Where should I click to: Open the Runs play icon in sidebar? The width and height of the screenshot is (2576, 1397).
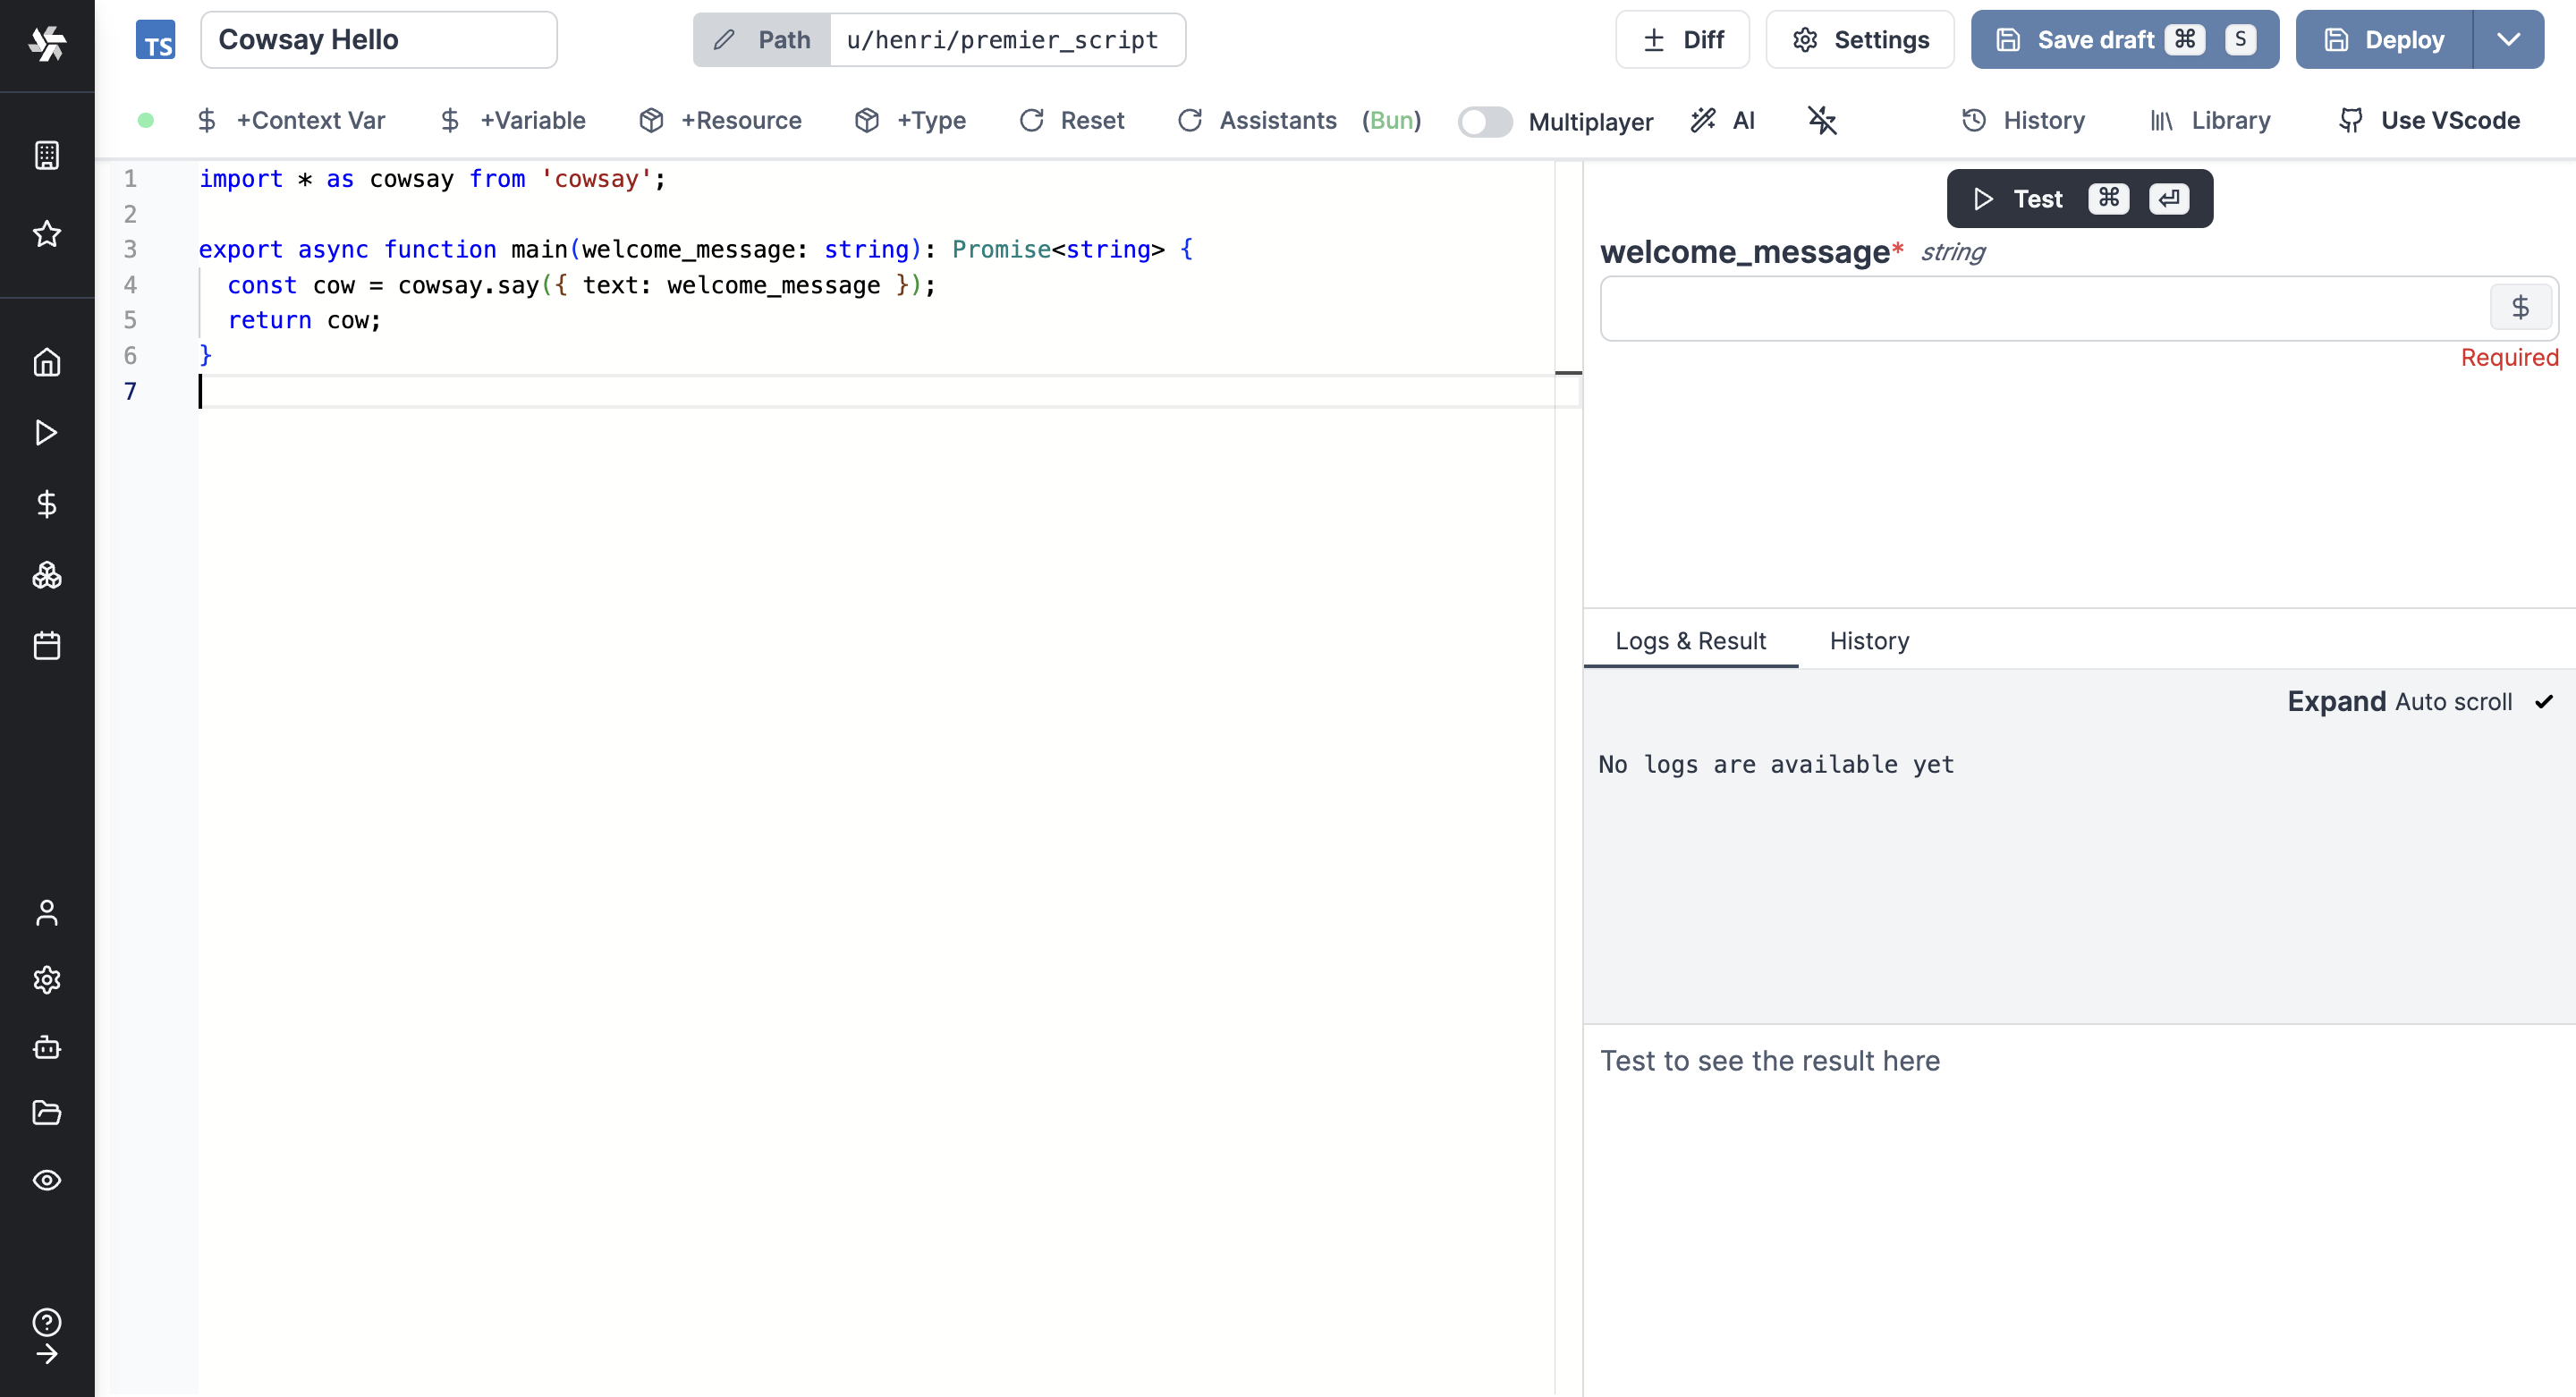(46, 433)
